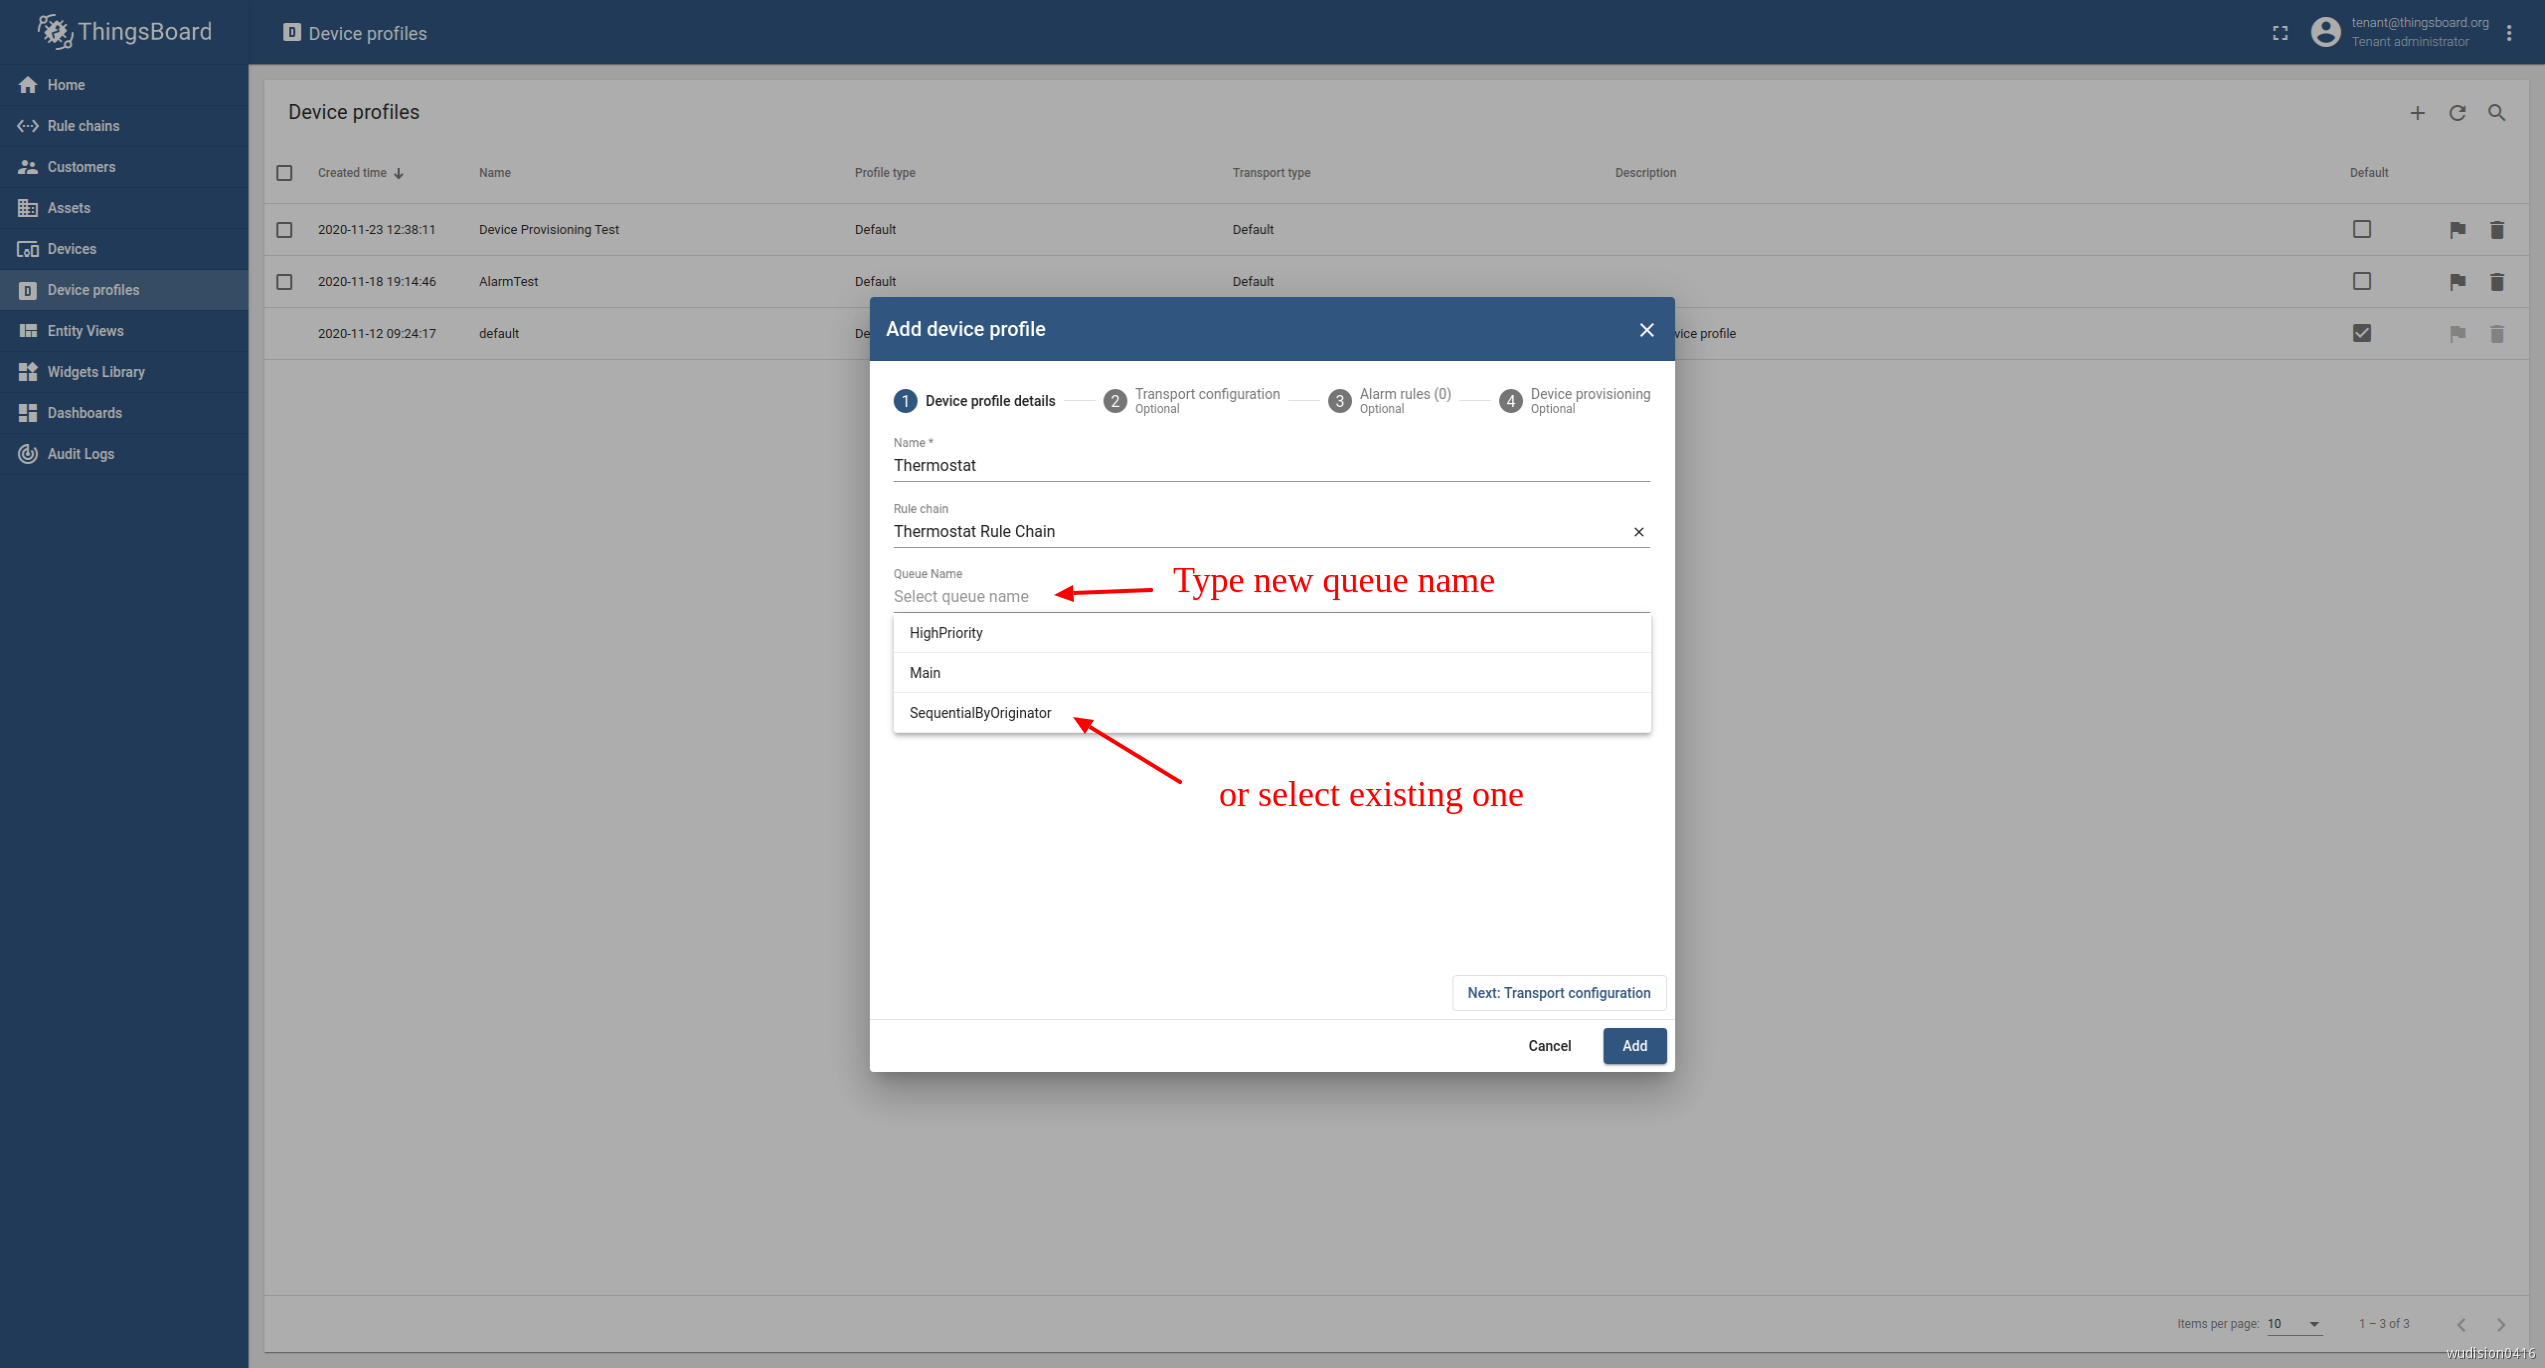
Task: Check the AlarmTest row checkbox
Action: coord(285,282)
